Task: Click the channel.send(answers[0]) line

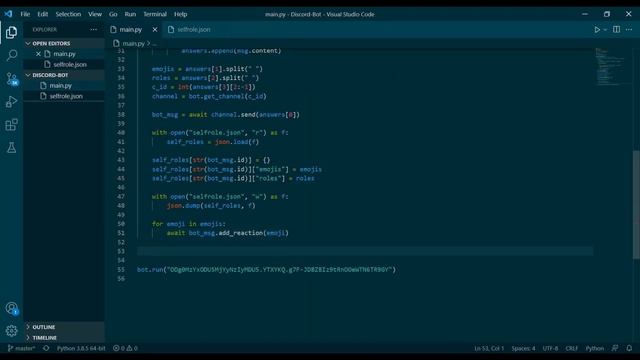Action: 226,115
